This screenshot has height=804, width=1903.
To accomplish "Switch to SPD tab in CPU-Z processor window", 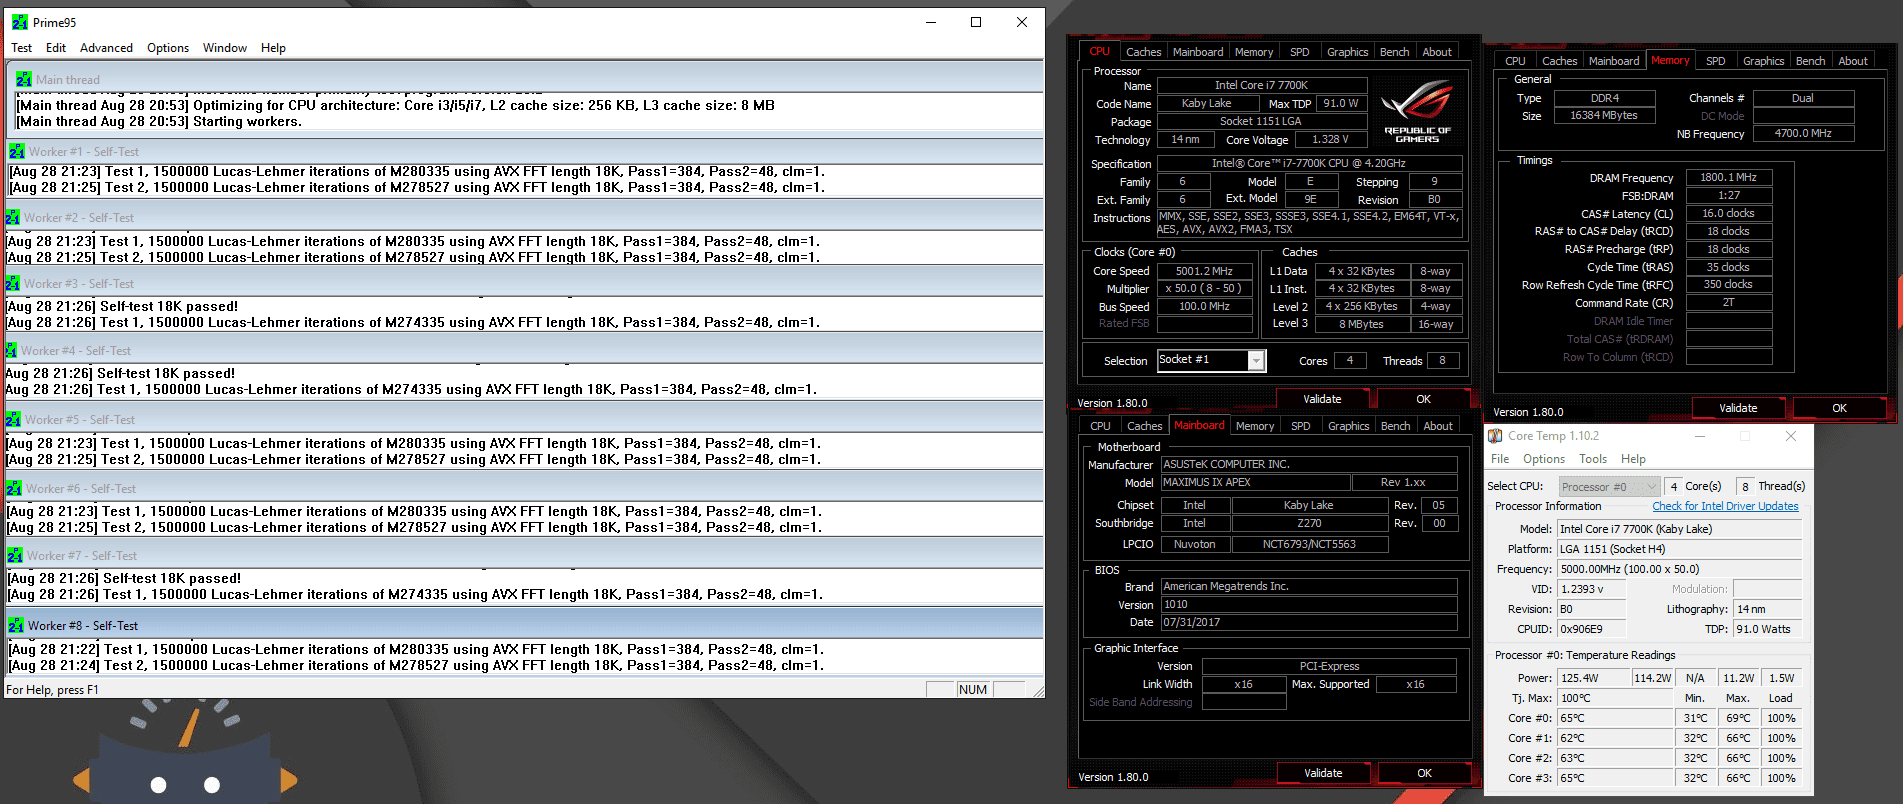I will coord(1299,52).
